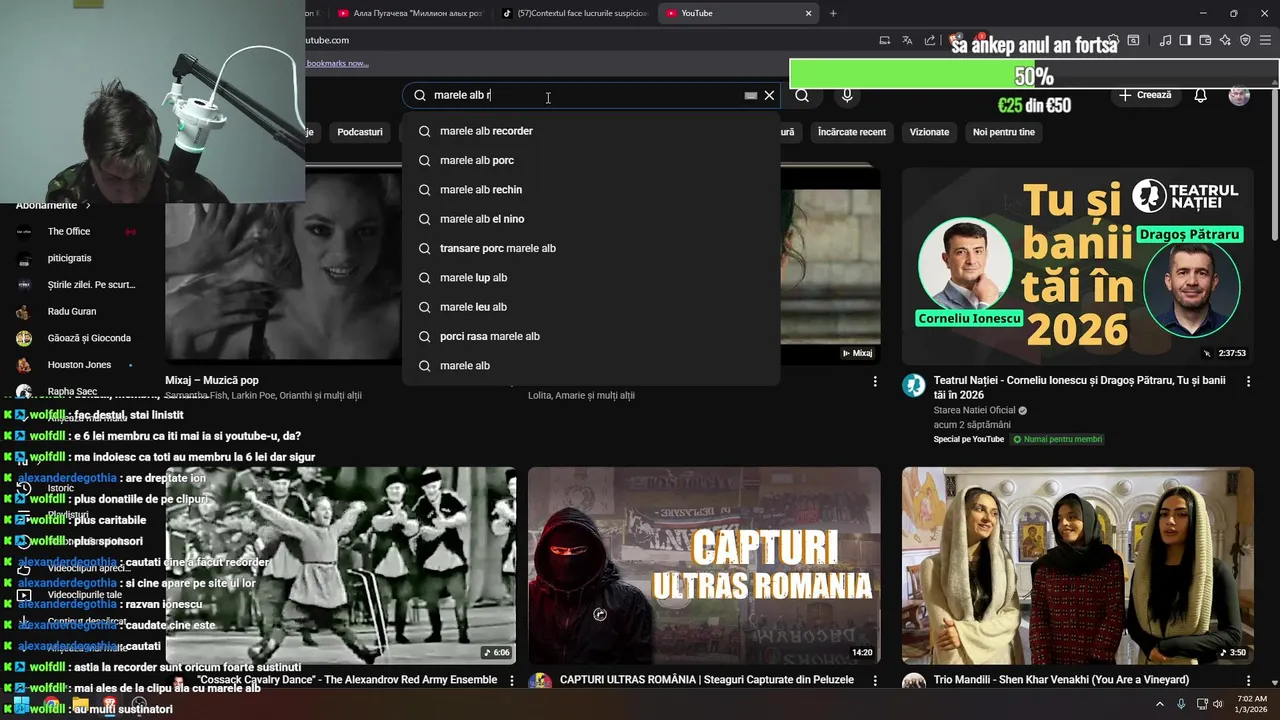Click the Creează button
Screen dimensions: 1280x720
point(1145,95)
